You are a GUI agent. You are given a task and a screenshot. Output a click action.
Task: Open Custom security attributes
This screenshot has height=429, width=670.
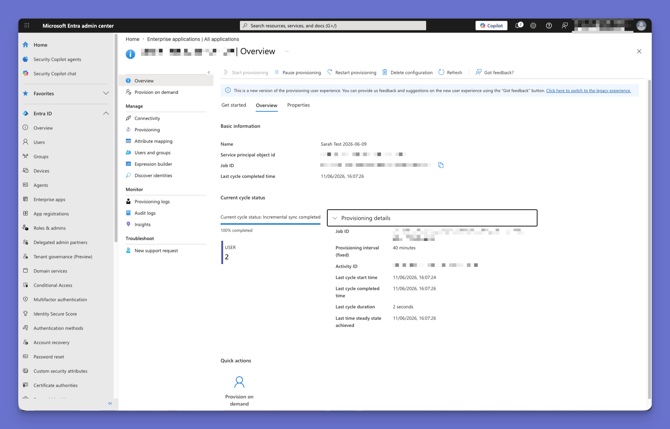click(x=60, y=371)
